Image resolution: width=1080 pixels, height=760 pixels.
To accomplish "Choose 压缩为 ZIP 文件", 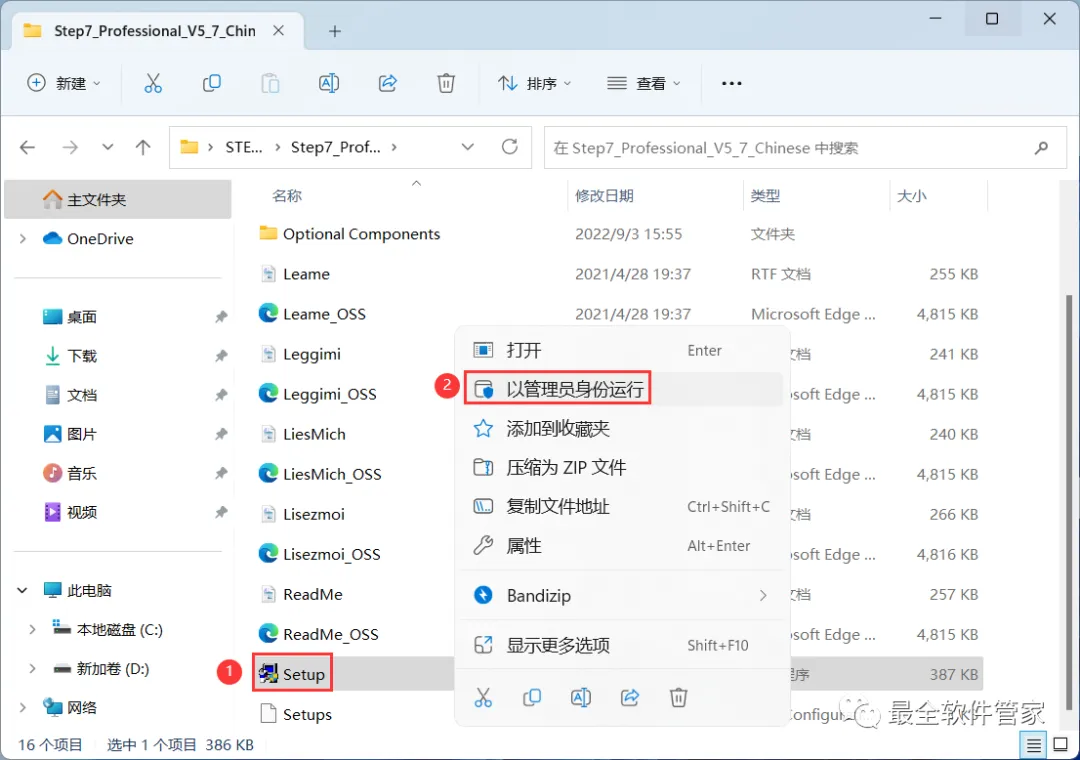I will click(622, 468).
